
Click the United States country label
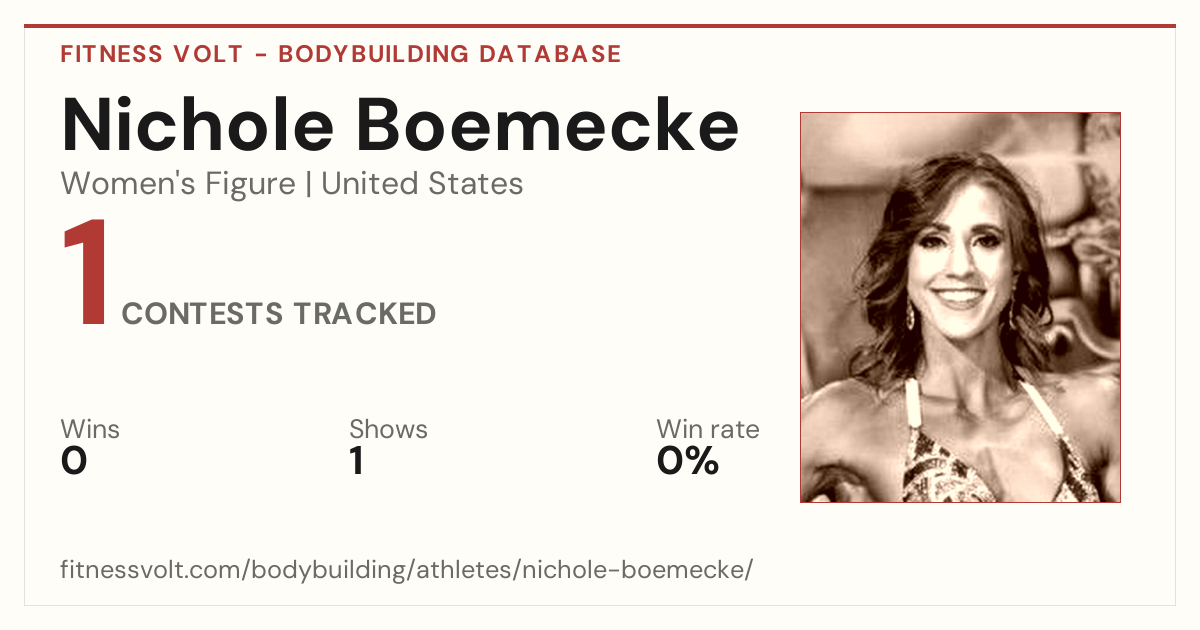[x=422, y=184]
